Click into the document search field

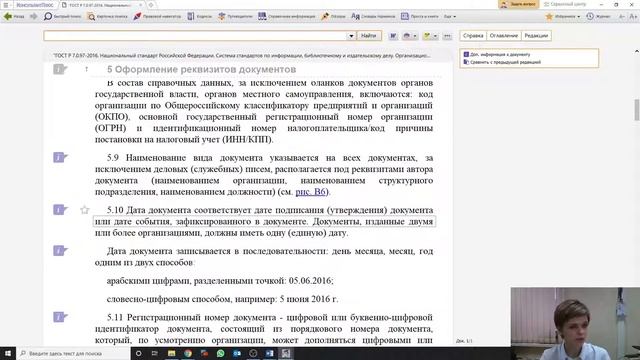pos(195,36)
